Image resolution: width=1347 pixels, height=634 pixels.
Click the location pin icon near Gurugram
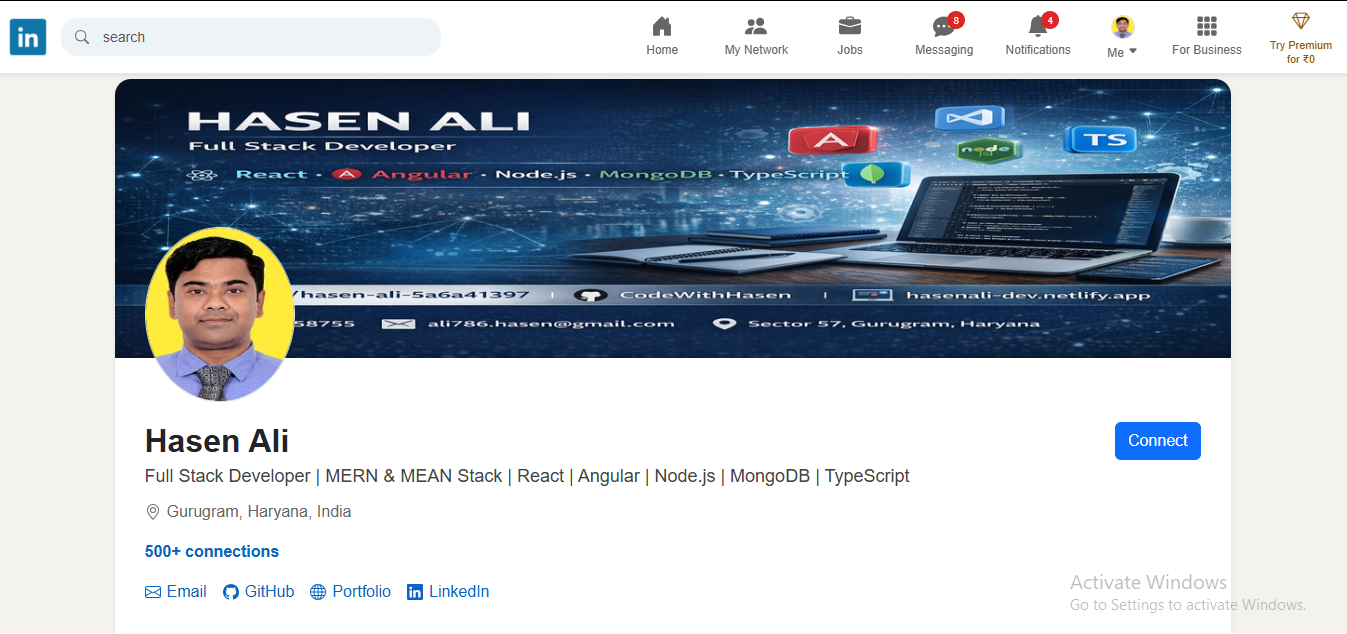(x=153, y=512)
